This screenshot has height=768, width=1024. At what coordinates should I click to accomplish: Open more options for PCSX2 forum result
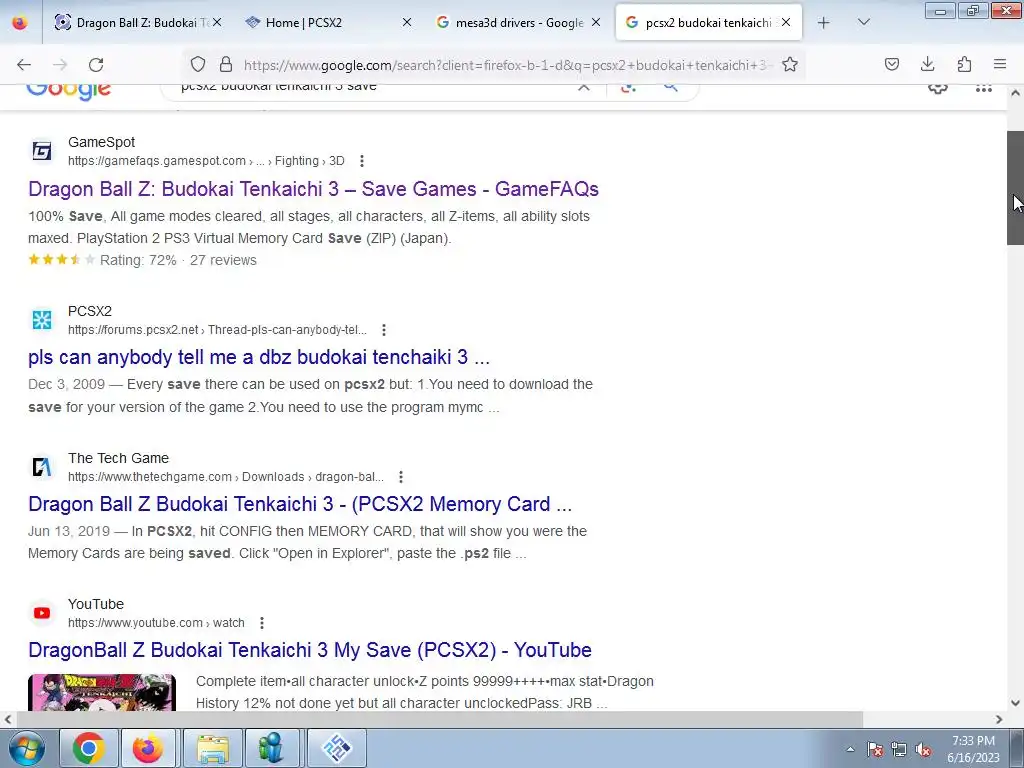coord(384,330)
